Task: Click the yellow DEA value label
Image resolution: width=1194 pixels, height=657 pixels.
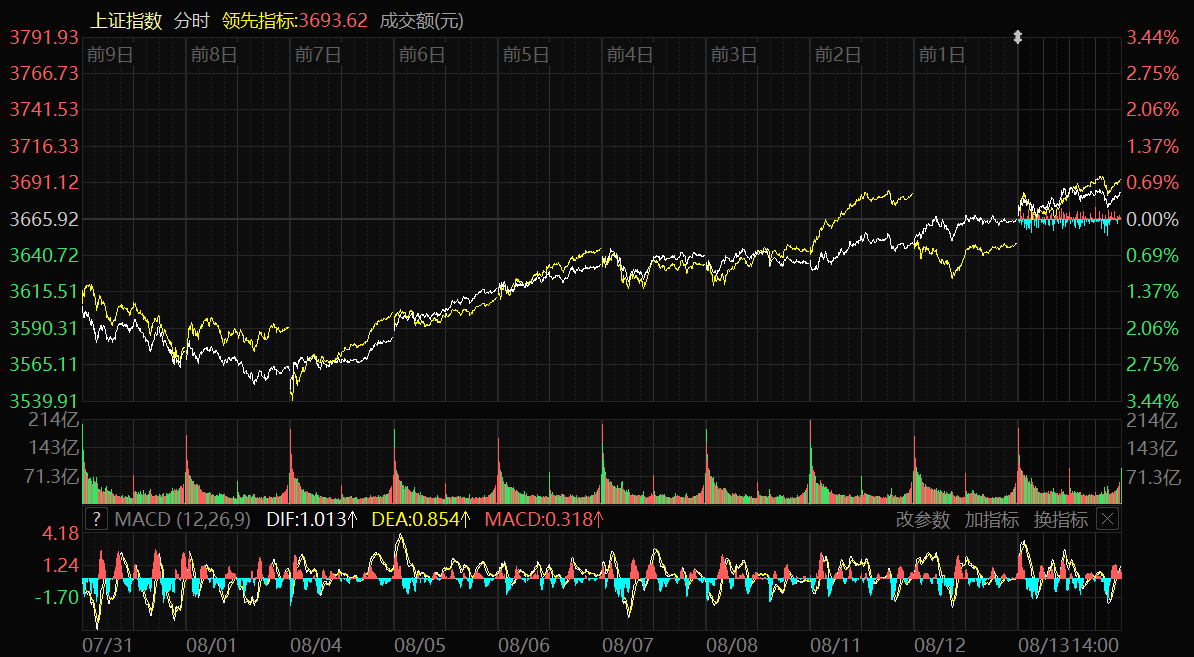Action: (x=421, y=519)
